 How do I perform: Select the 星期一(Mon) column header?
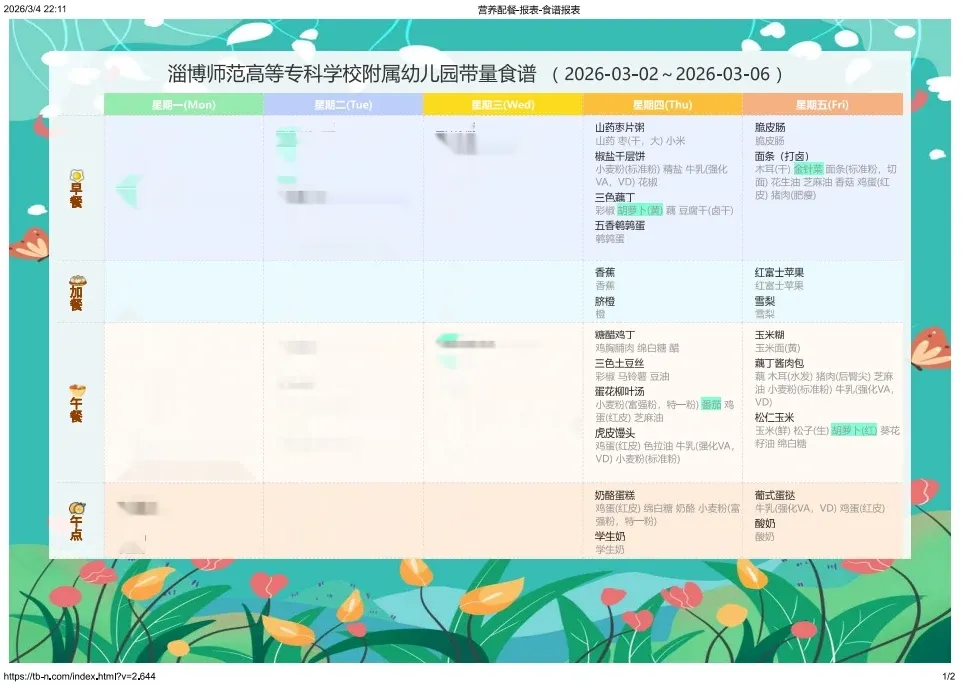pos(183,104)
